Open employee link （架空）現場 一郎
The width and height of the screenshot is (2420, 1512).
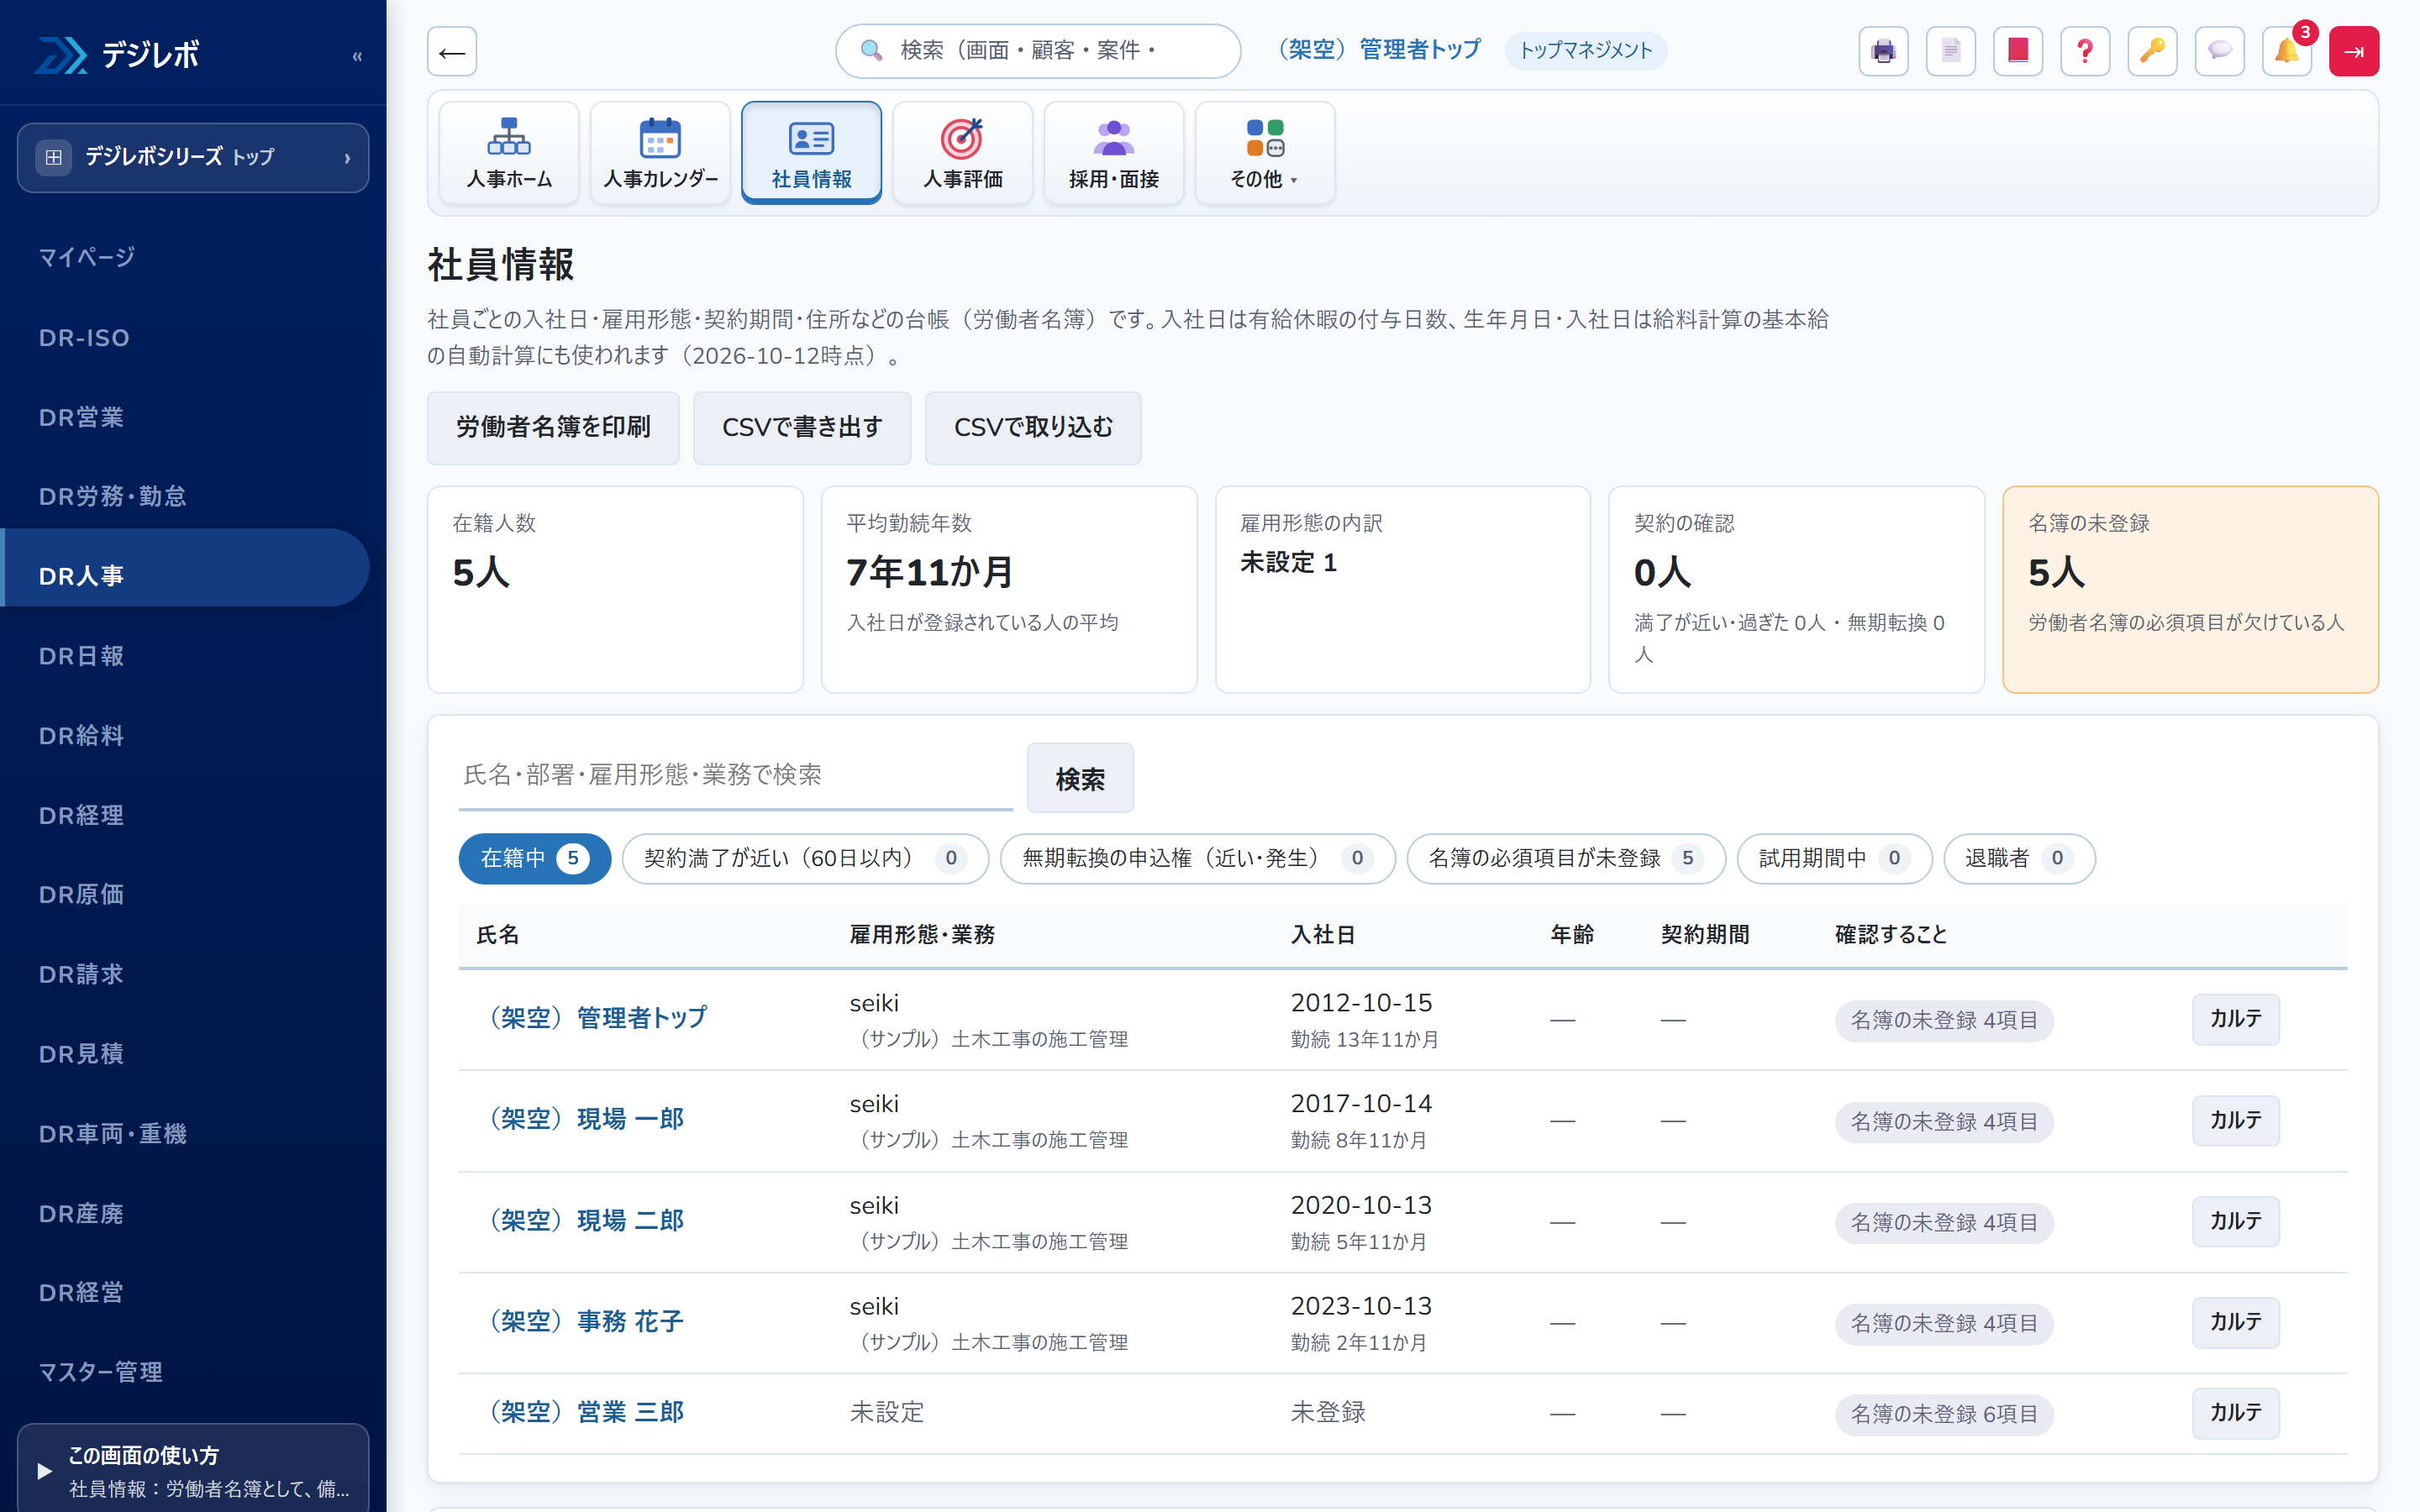582,1119
